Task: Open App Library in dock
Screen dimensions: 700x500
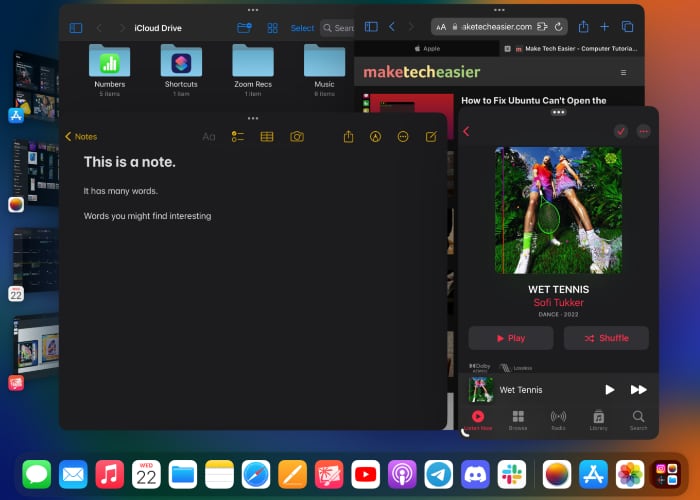Action: tap(667, 474)
